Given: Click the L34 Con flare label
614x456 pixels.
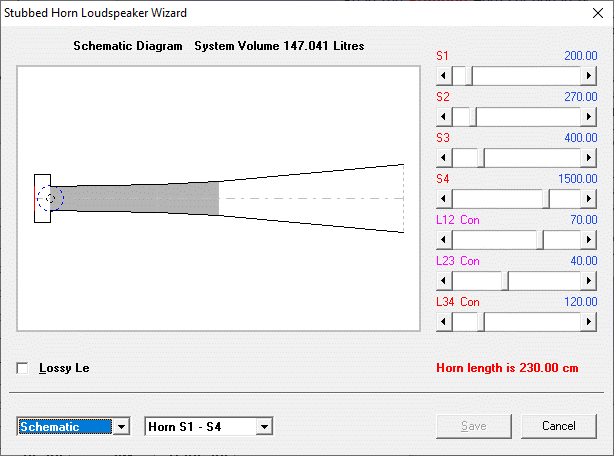Looking at the screenshot, I should click(458, 302).
